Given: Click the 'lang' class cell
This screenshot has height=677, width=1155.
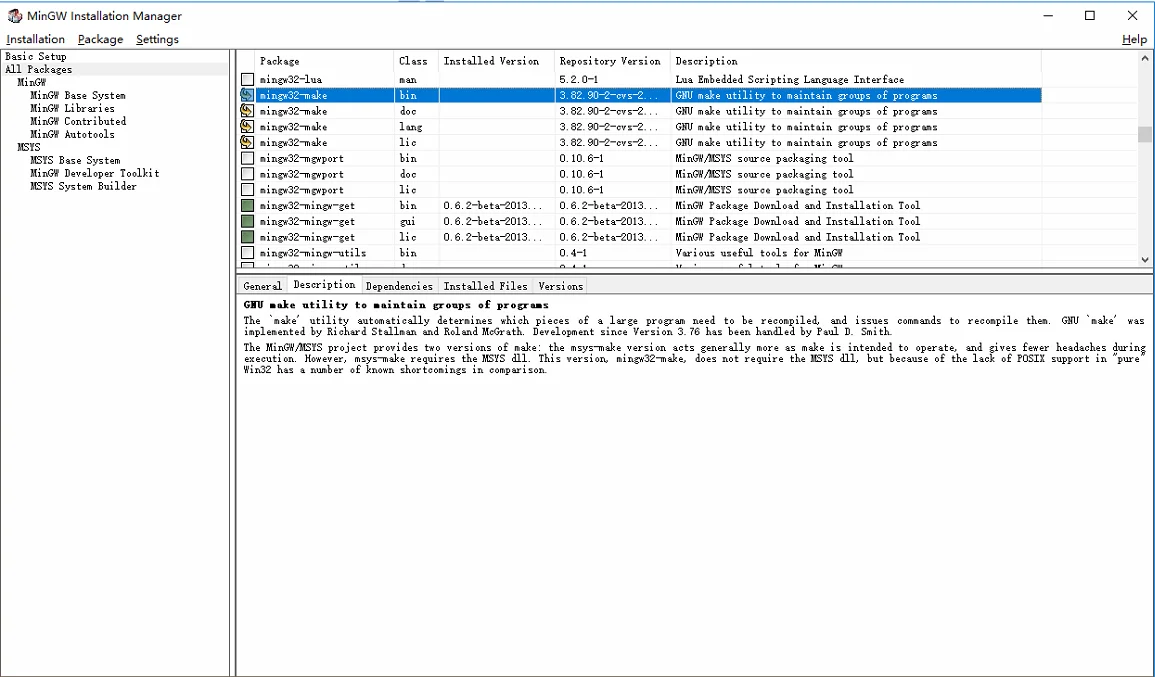Looking at the screenshot, I should (x=410, y=127).
